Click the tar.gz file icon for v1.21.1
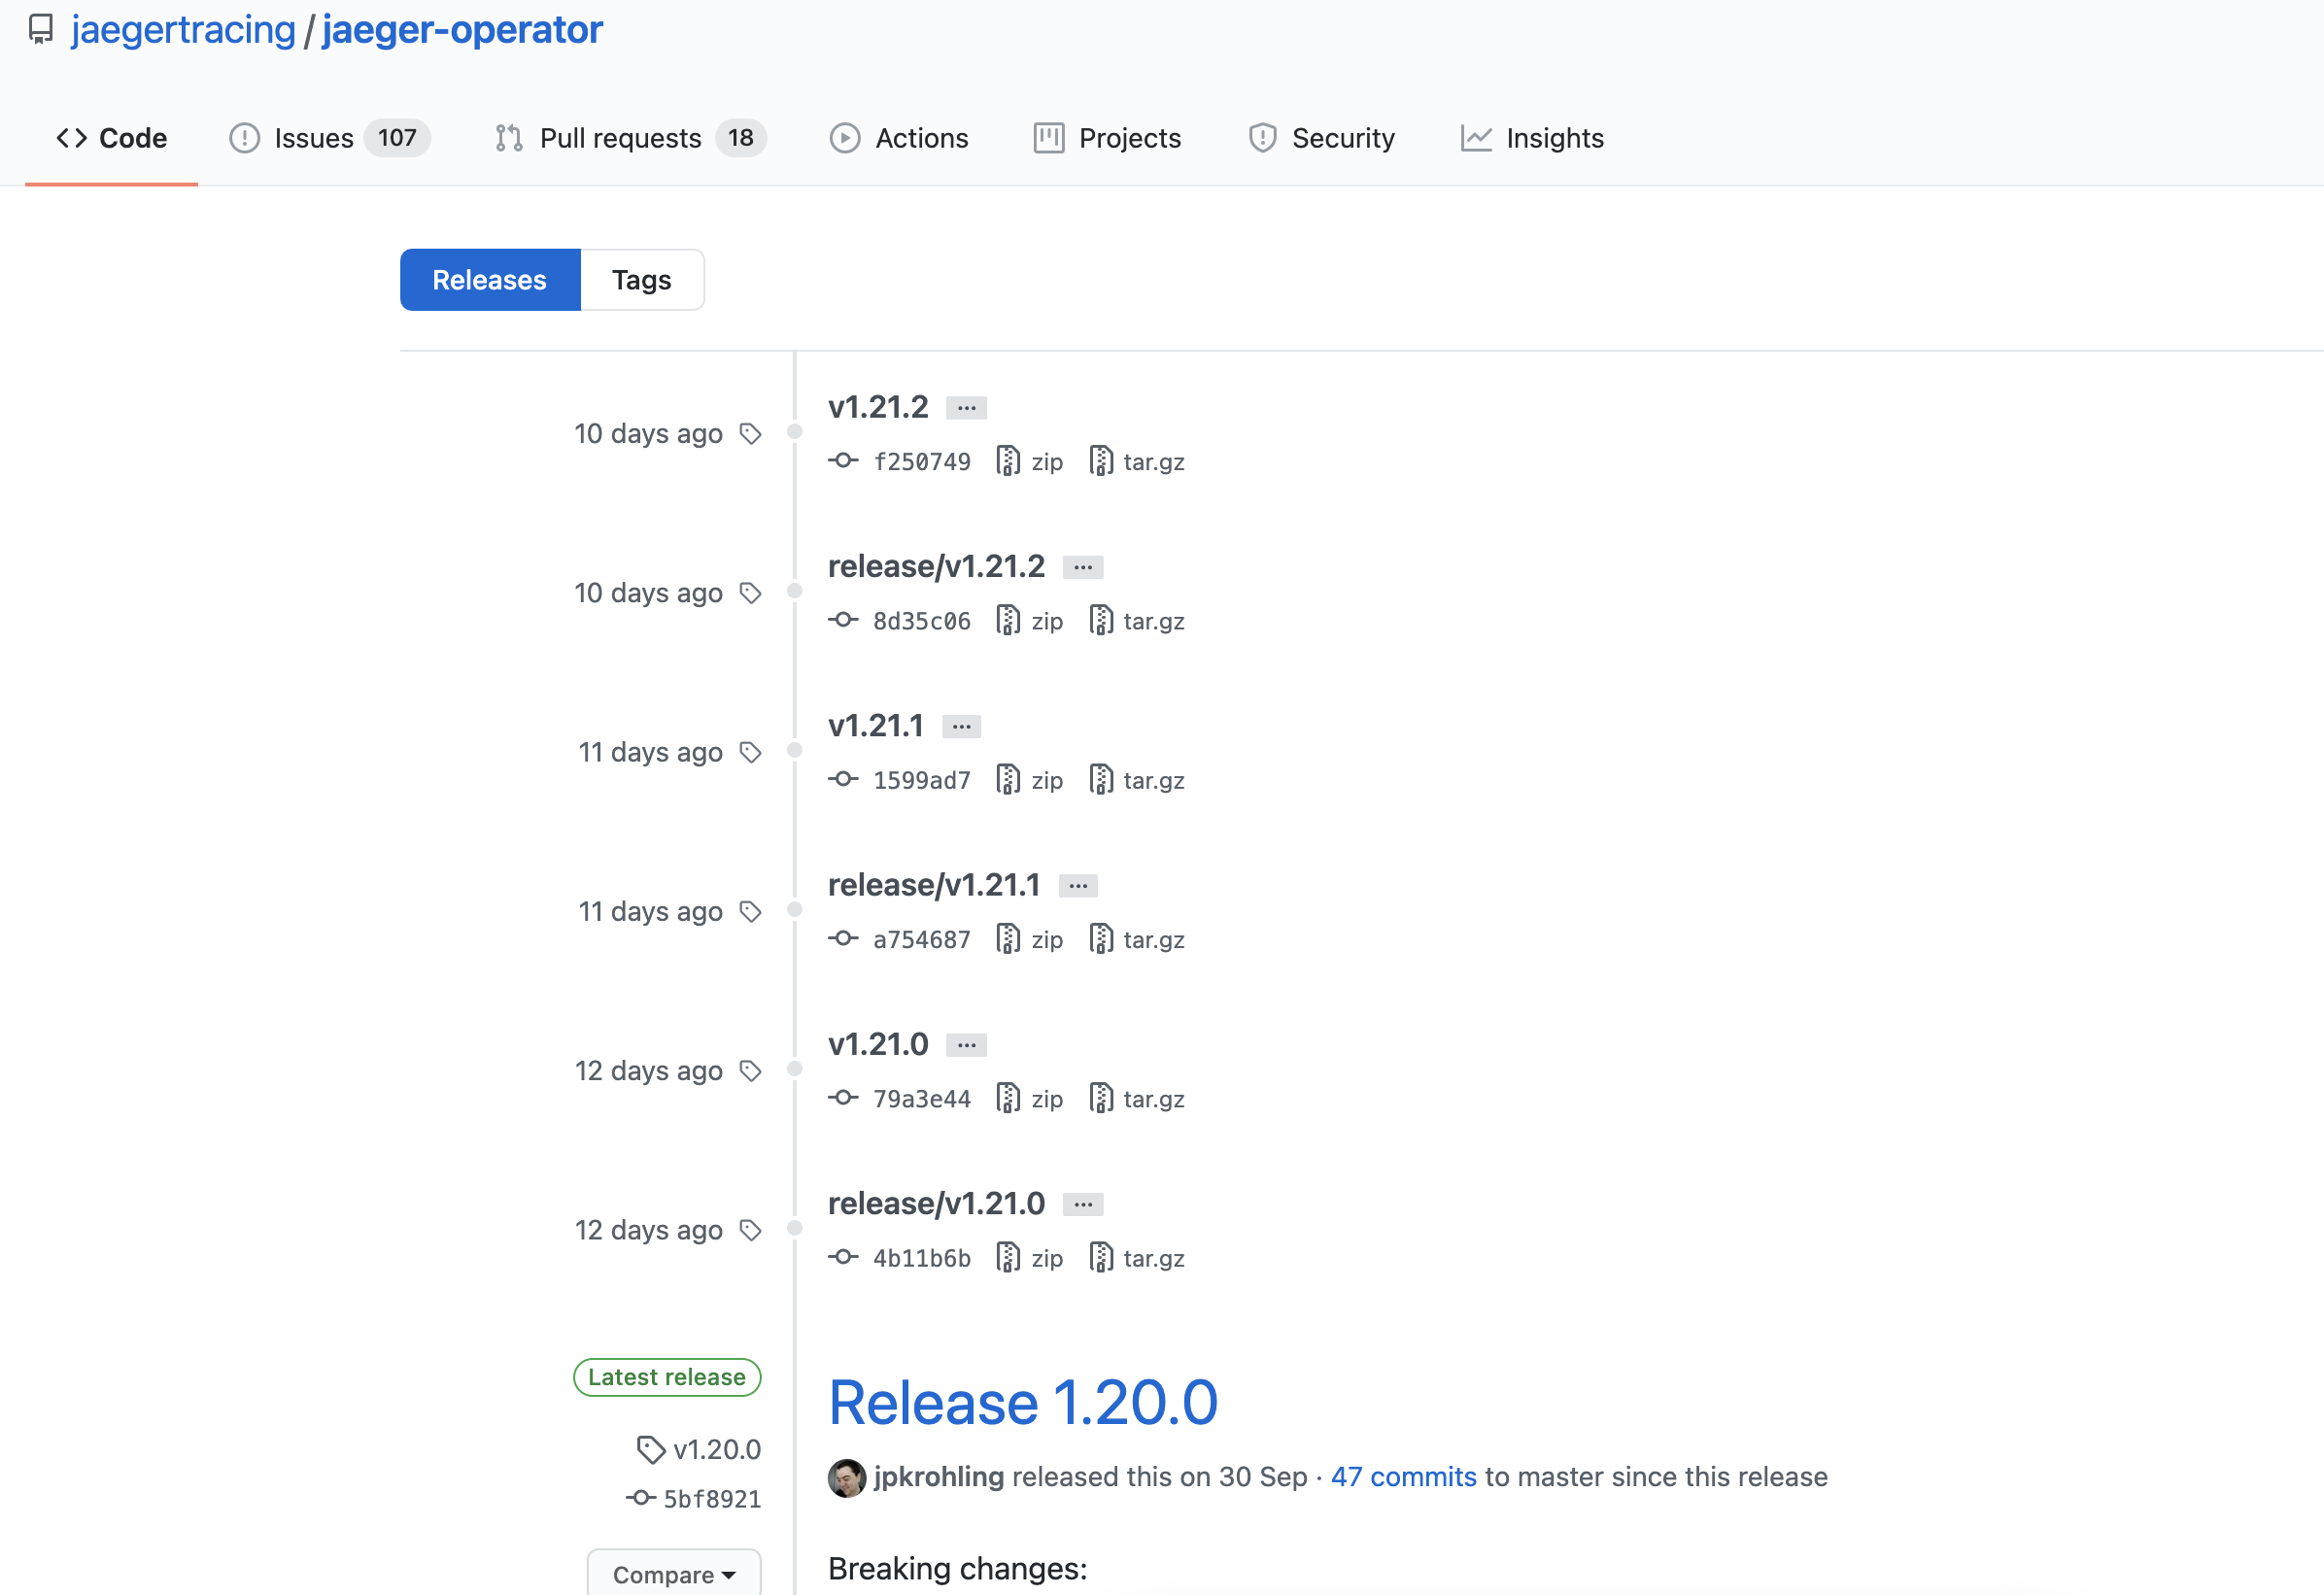Viewport: 2324px width, 1595px height. [1100, 780]
